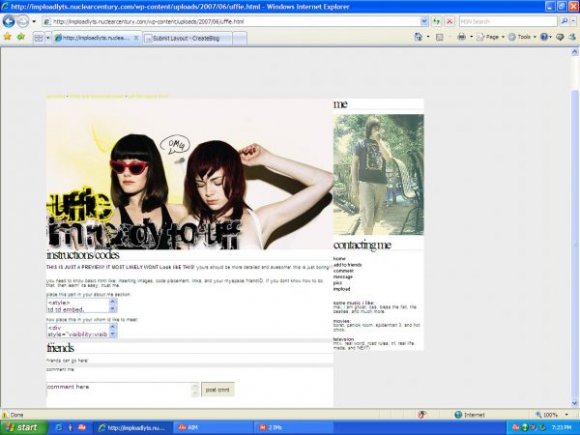The width and height of the screenshot is (580, 435).
Task: Click the 'pics' contact link
Action: (x=337, y=283)
